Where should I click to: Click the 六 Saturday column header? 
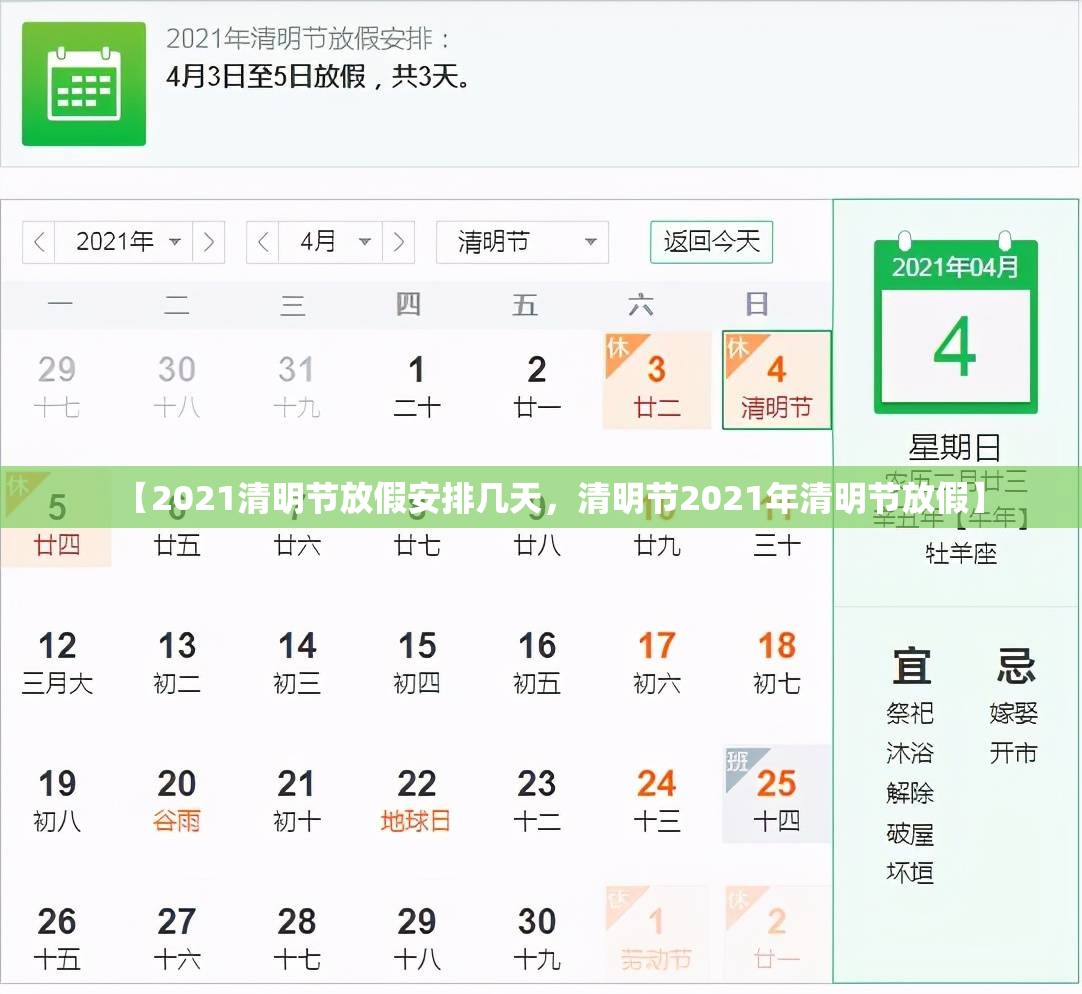tap(641, 304)
